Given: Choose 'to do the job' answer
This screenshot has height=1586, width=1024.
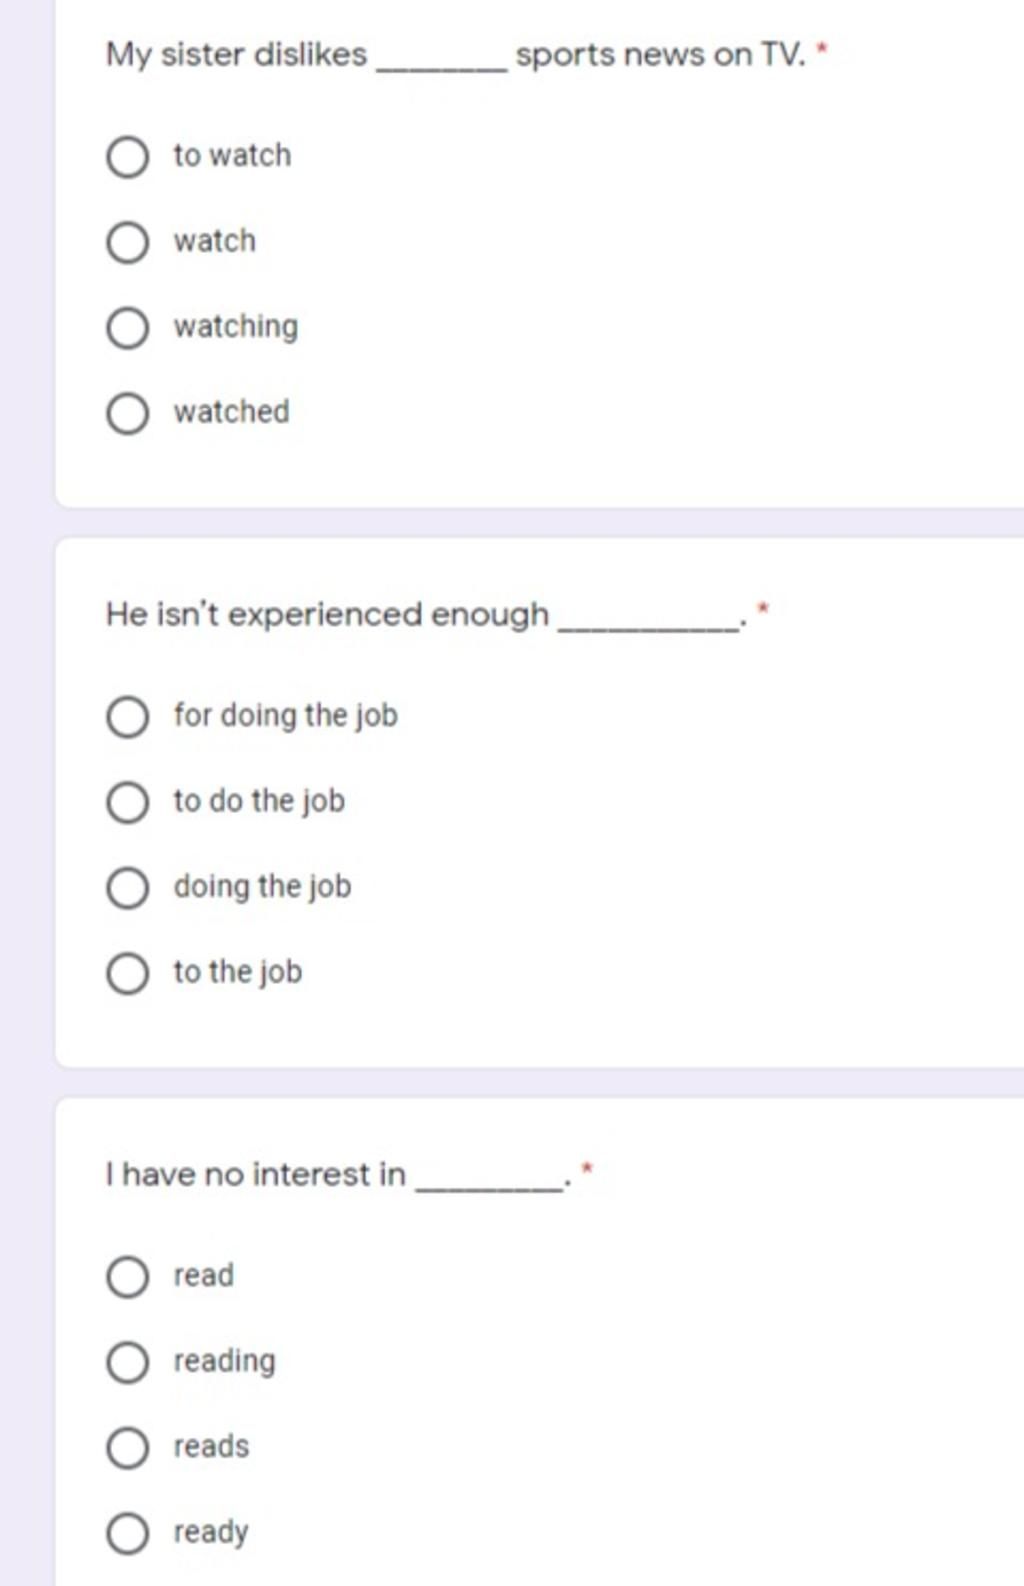Looking at the screenshot, I should point(127,802).
